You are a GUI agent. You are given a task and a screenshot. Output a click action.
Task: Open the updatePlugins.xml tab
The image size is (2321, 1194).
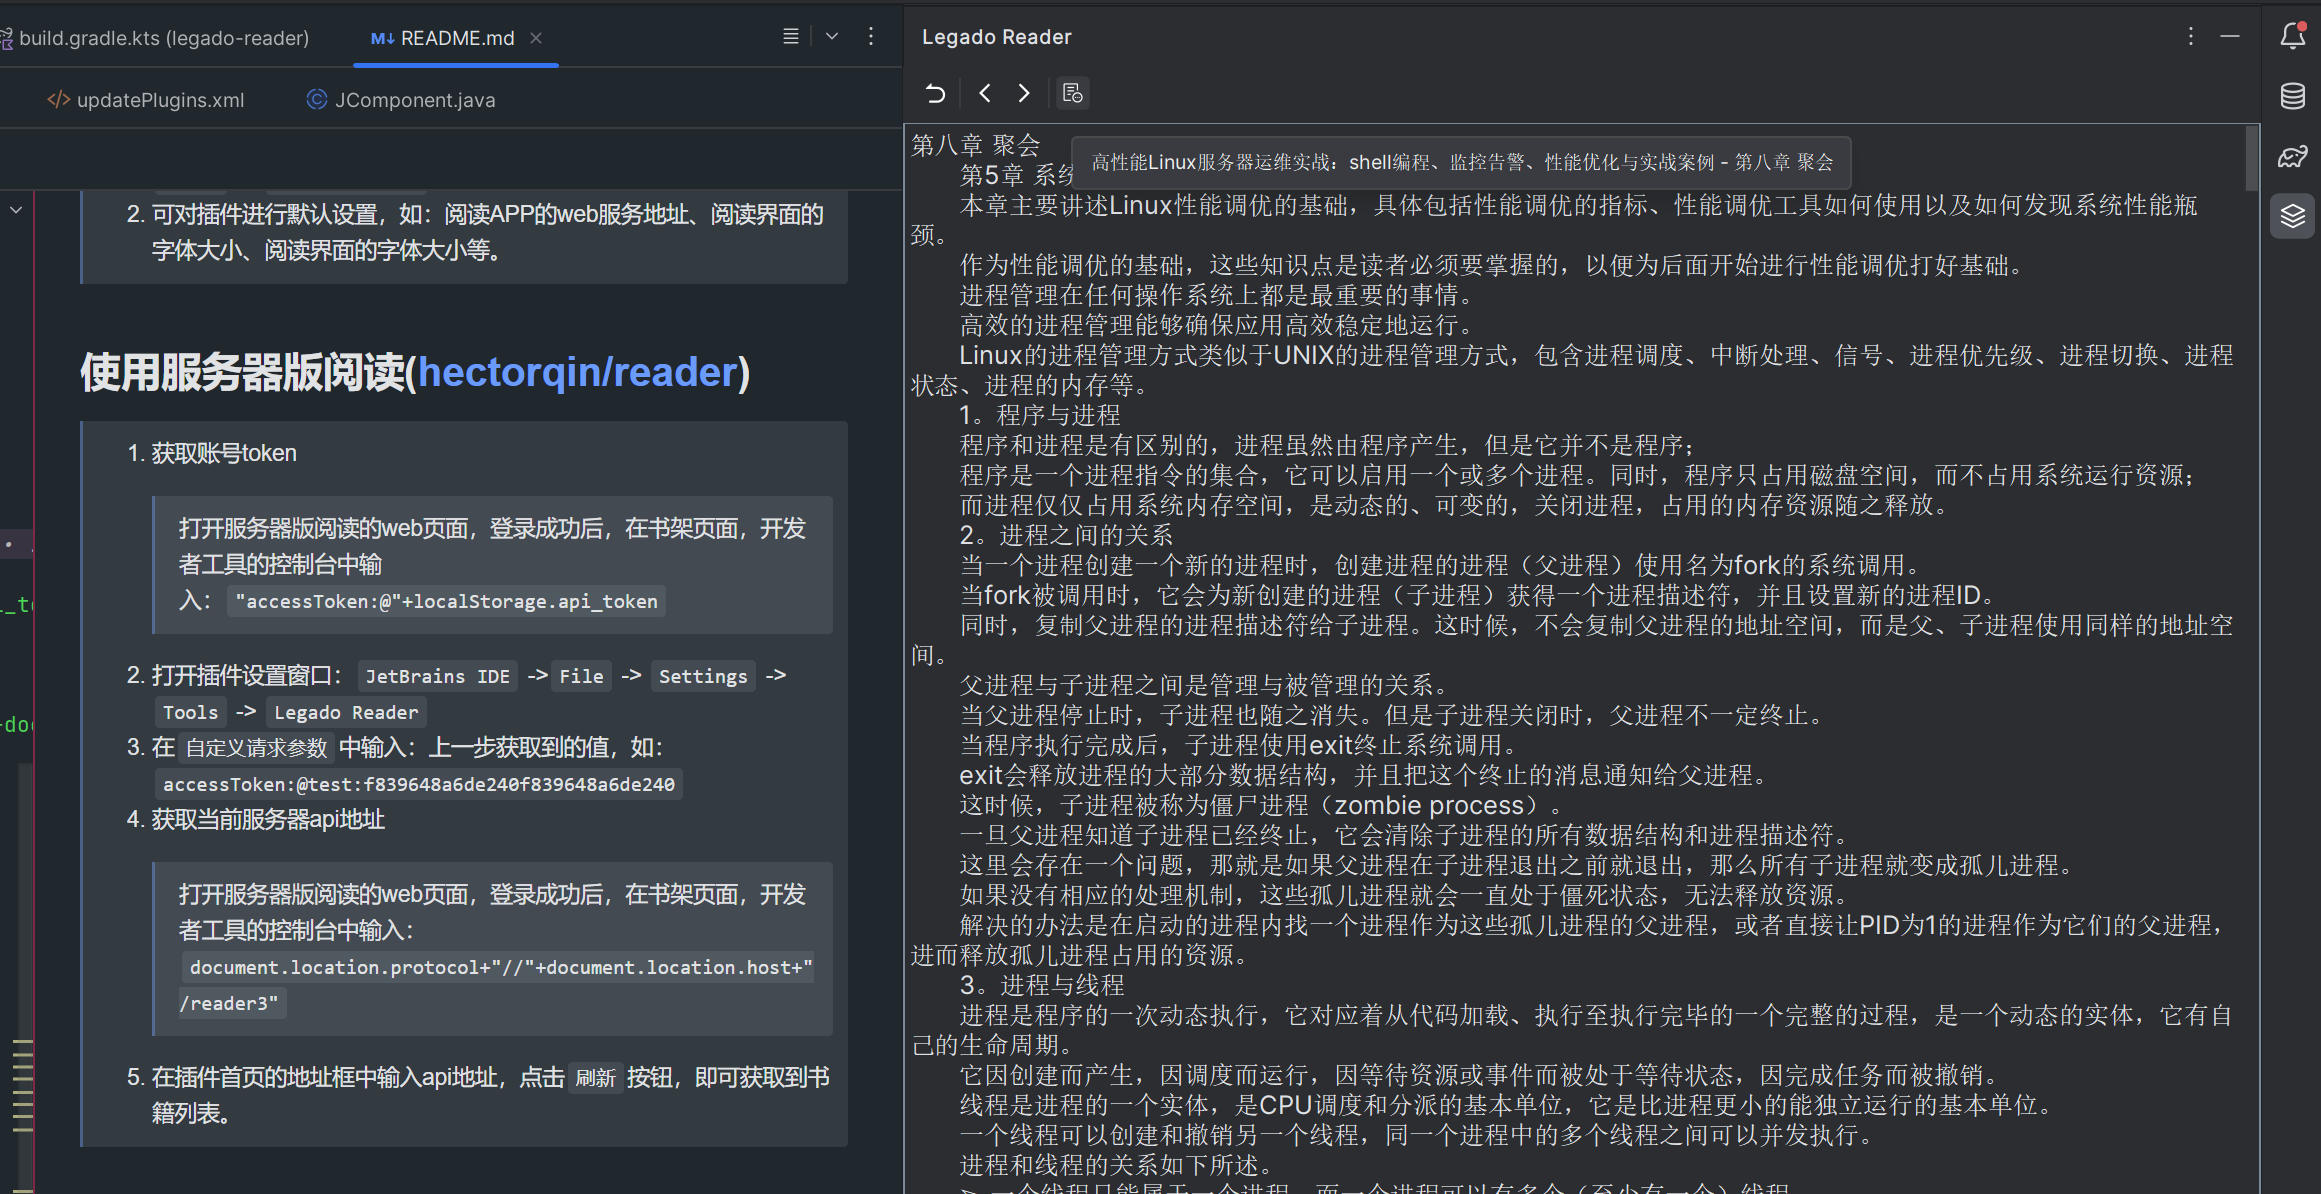tap(160, 100)
